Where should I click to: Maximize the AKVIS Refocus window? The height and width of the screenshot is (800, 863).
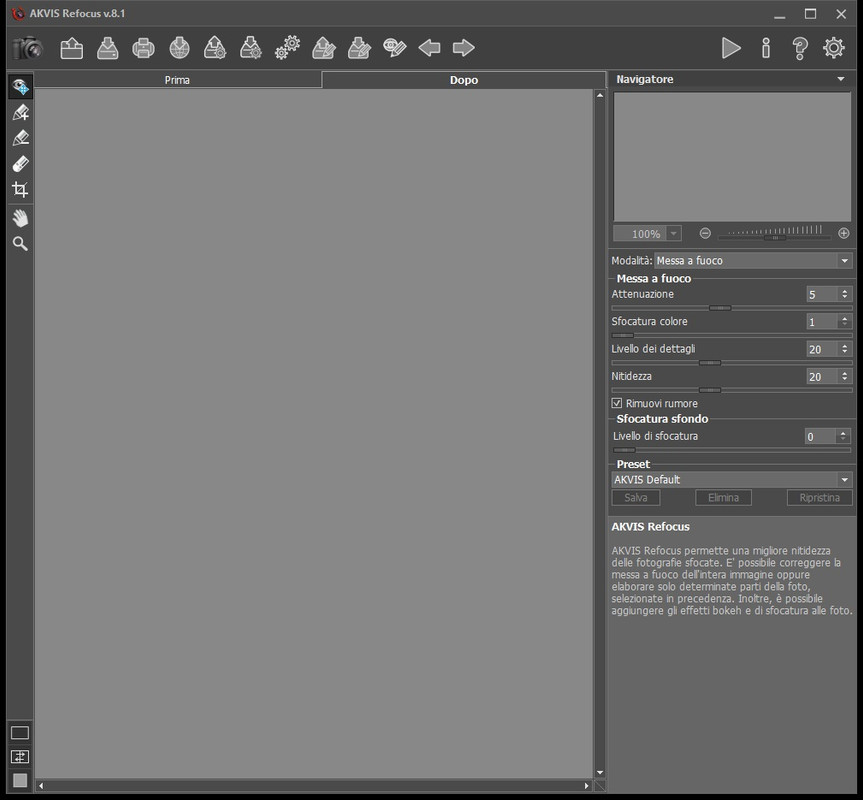click(x=810, y=14)
